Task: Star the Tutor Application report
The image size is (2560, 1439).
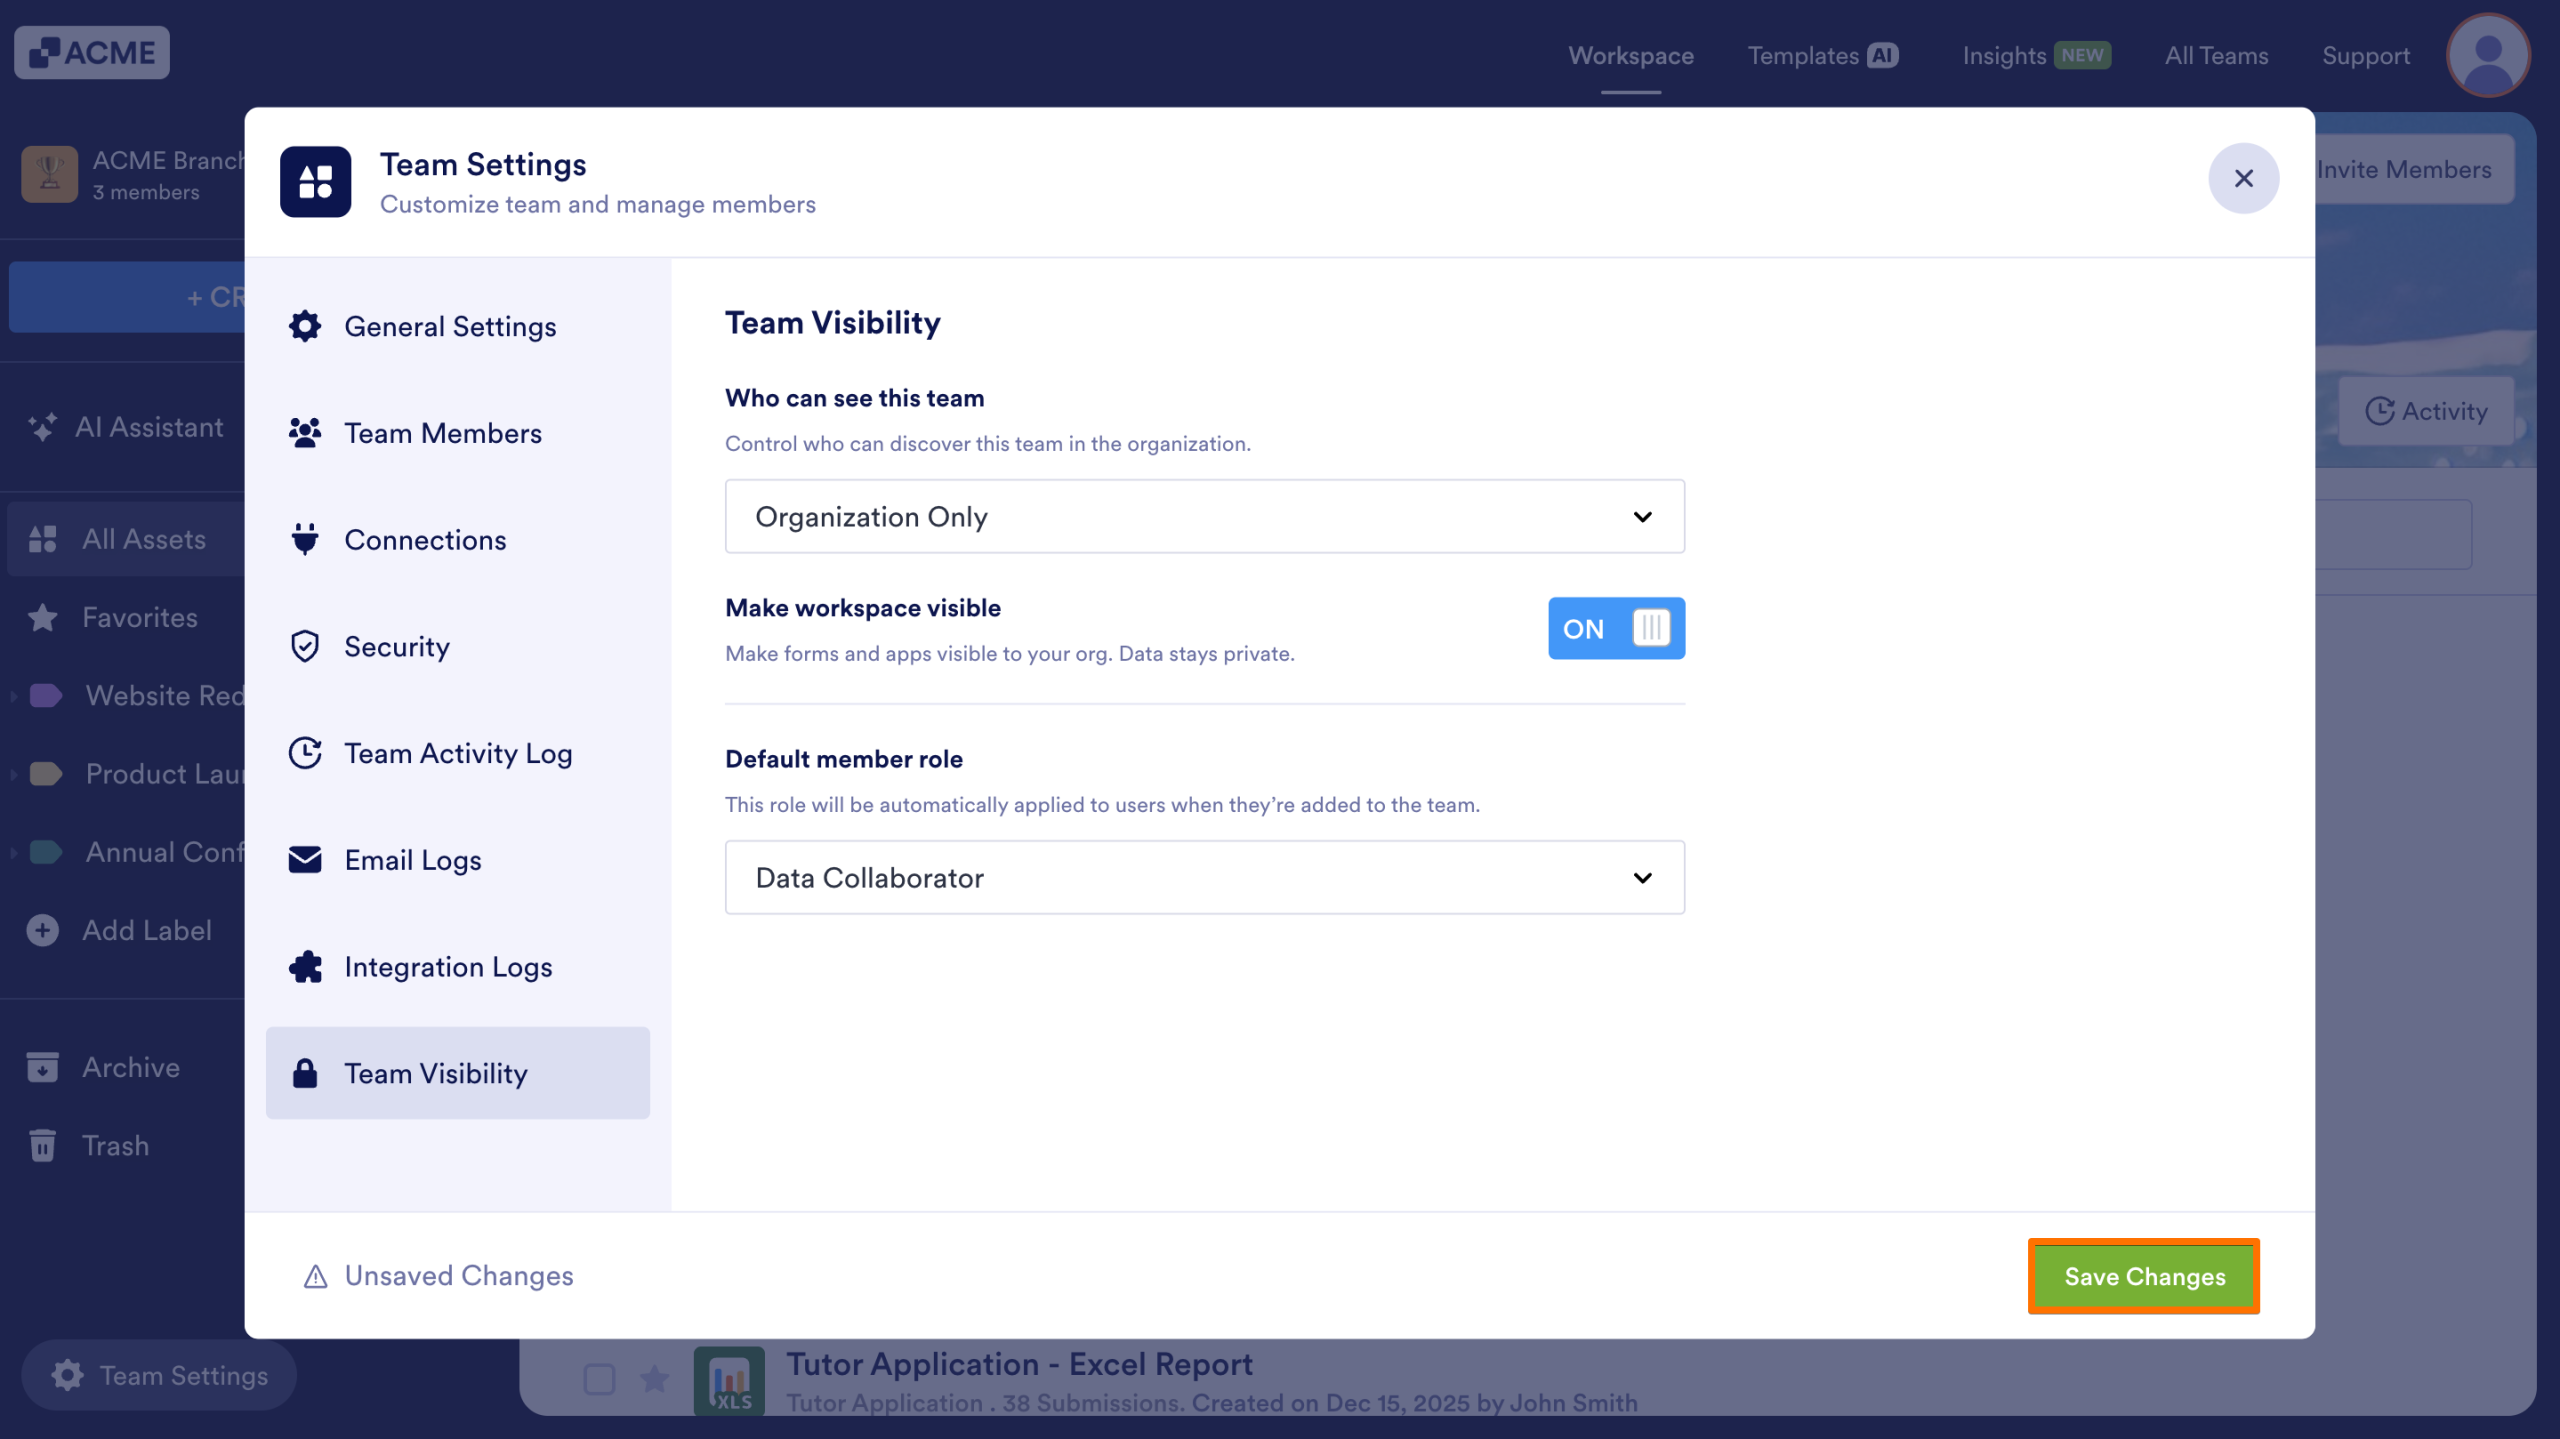Action: point(655,1378)
